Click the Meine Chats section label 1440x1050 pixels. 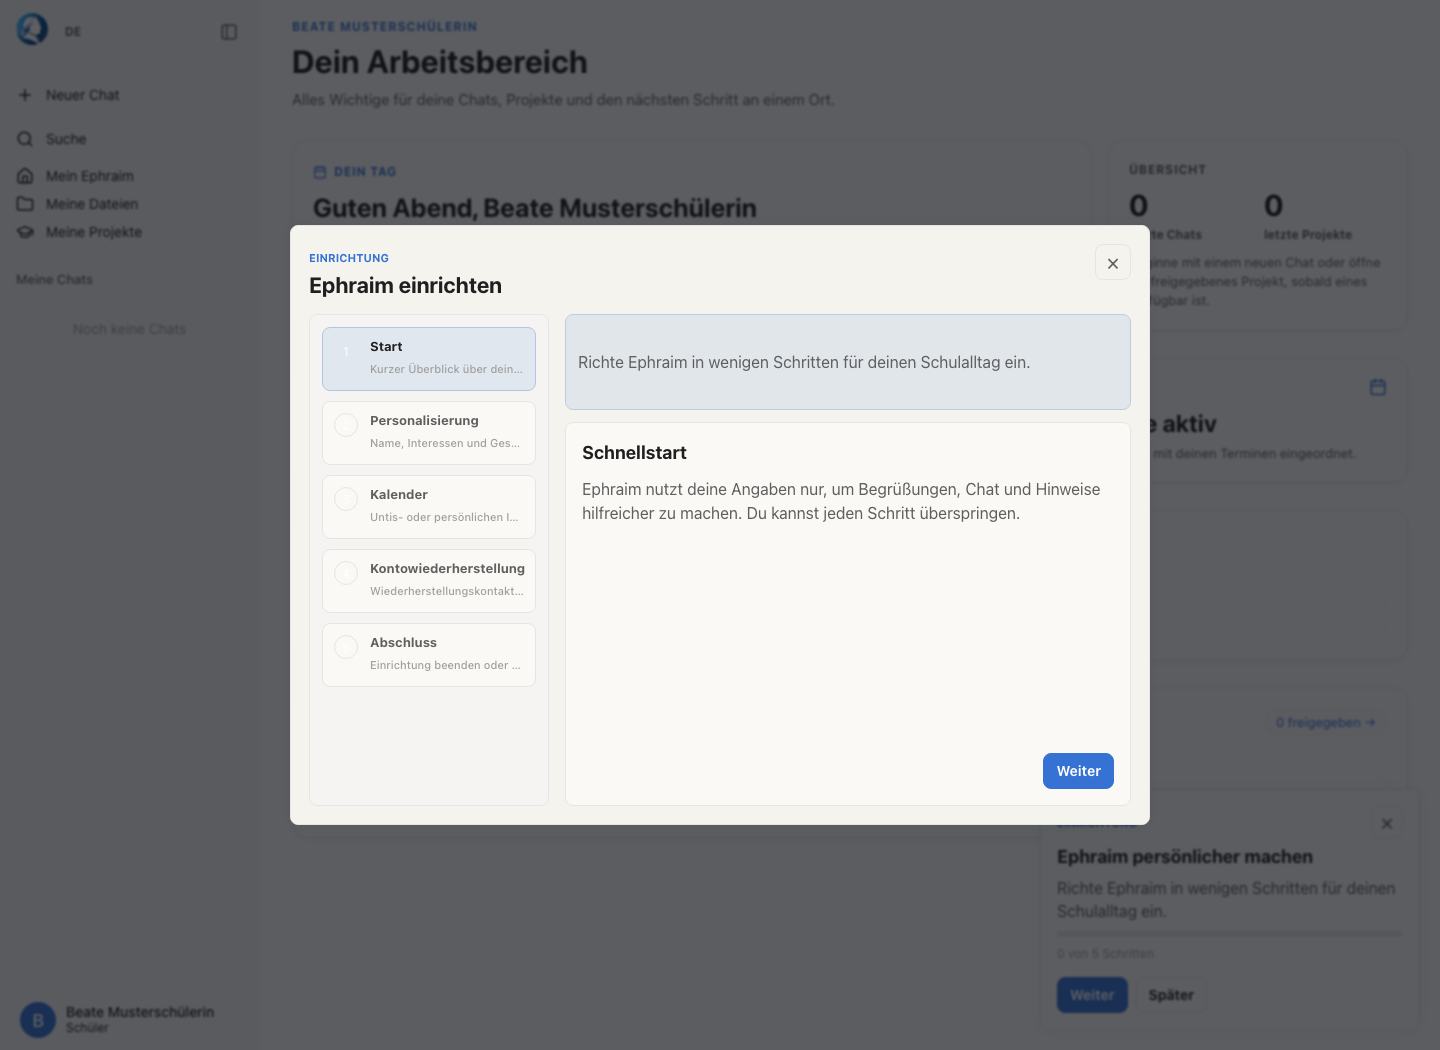(54, 280)
